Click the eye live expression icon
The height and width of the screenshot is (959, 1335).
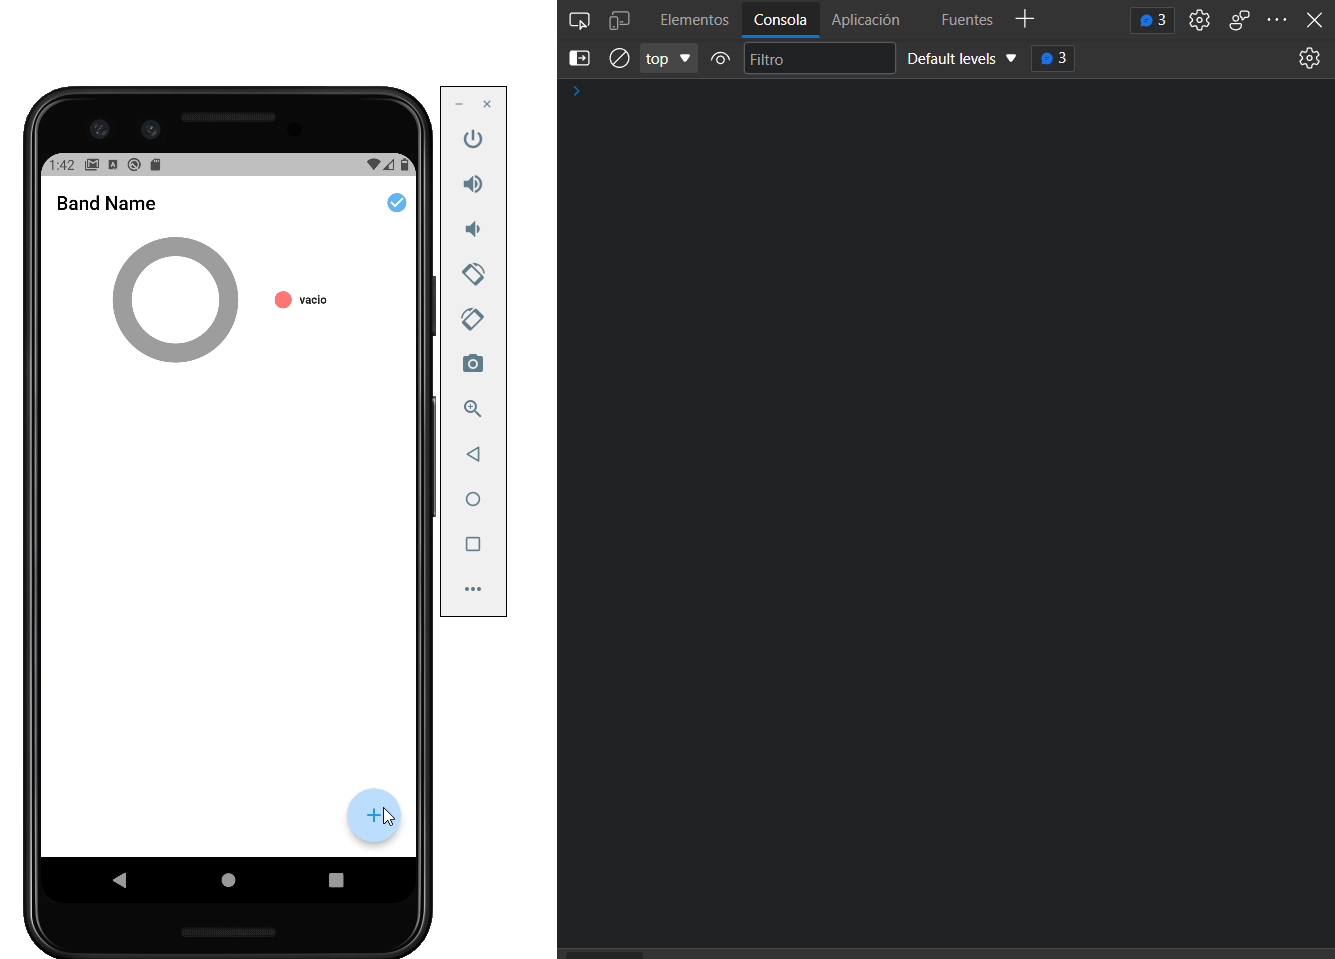720,58
